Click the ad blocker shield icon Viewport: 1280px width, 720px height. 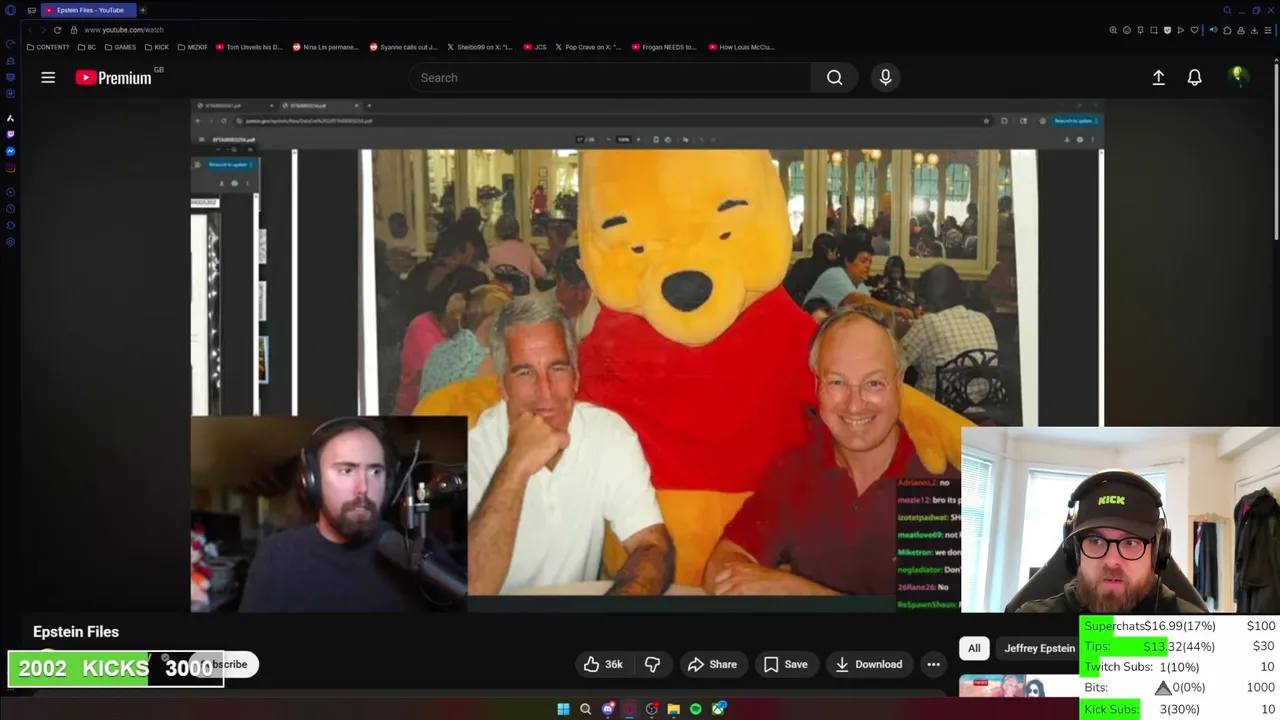click(1167, 30)
